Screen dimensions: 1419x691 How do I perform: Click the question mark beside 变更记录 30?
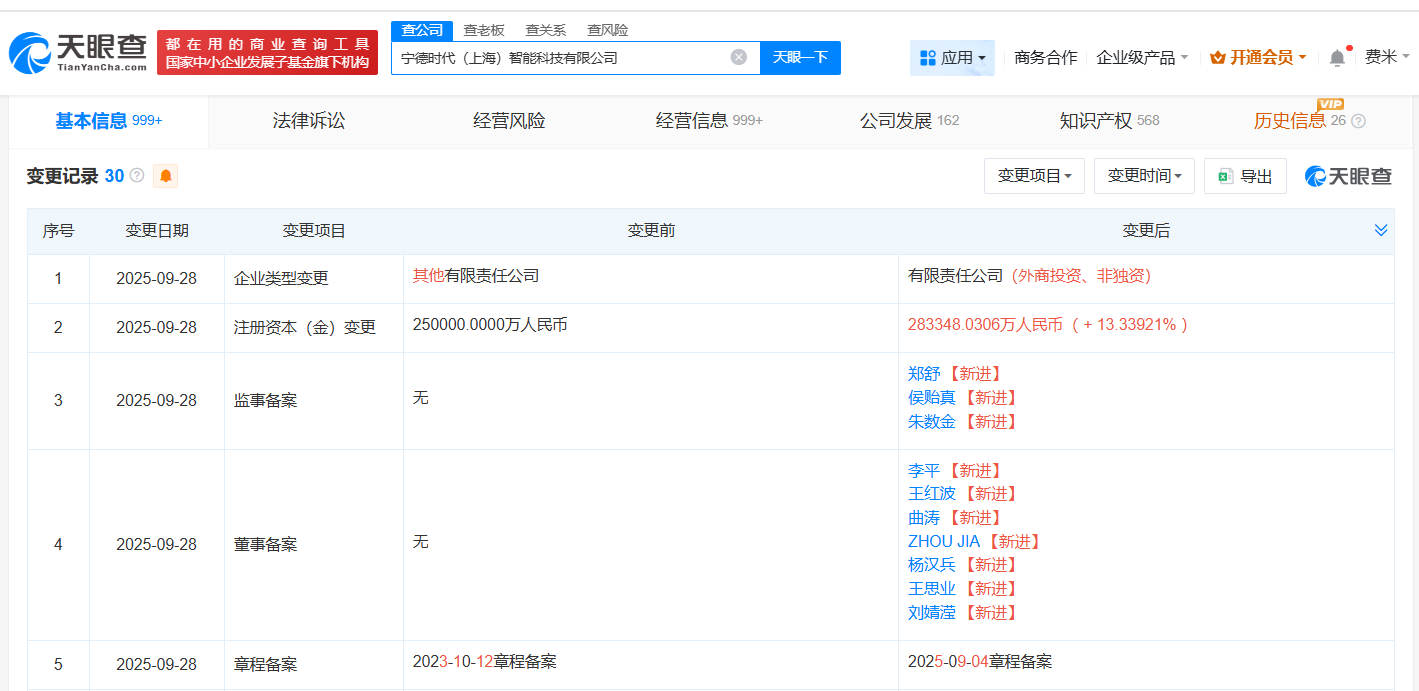pyautogui.click(x=135, y=175)
